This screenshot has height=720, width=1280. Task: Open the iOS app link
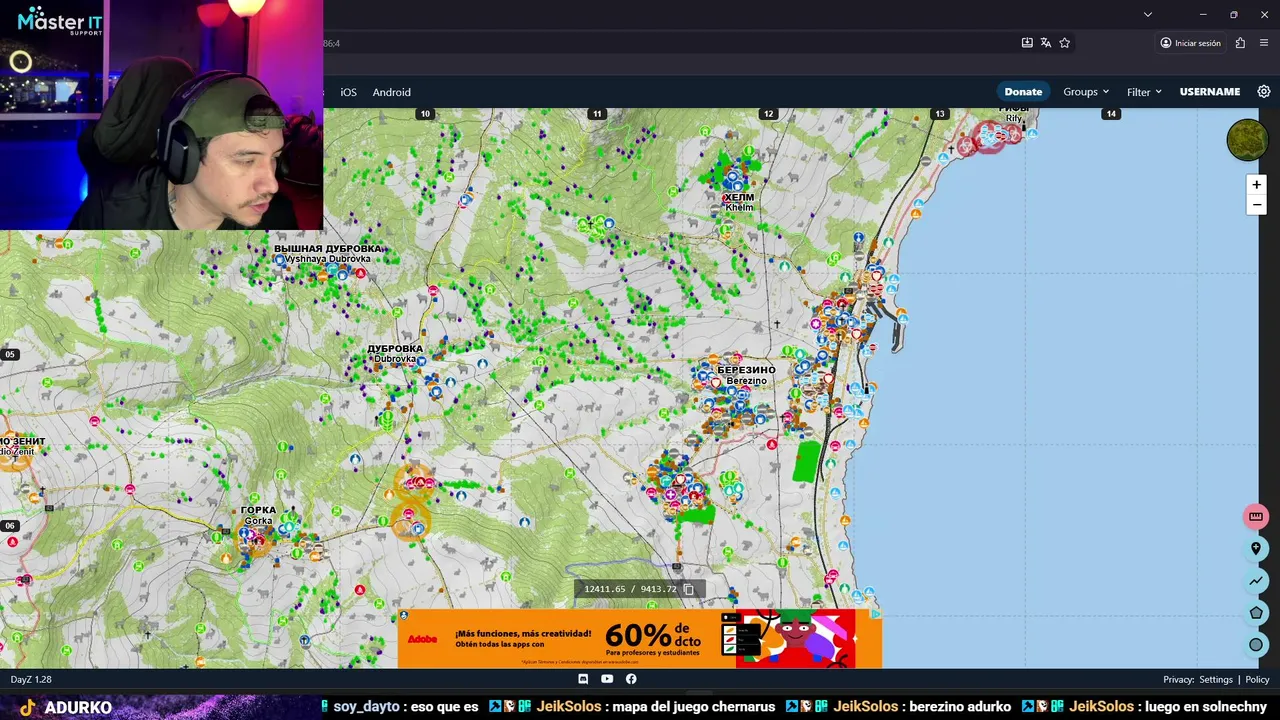pyautogui.click(x=348, y=92)
